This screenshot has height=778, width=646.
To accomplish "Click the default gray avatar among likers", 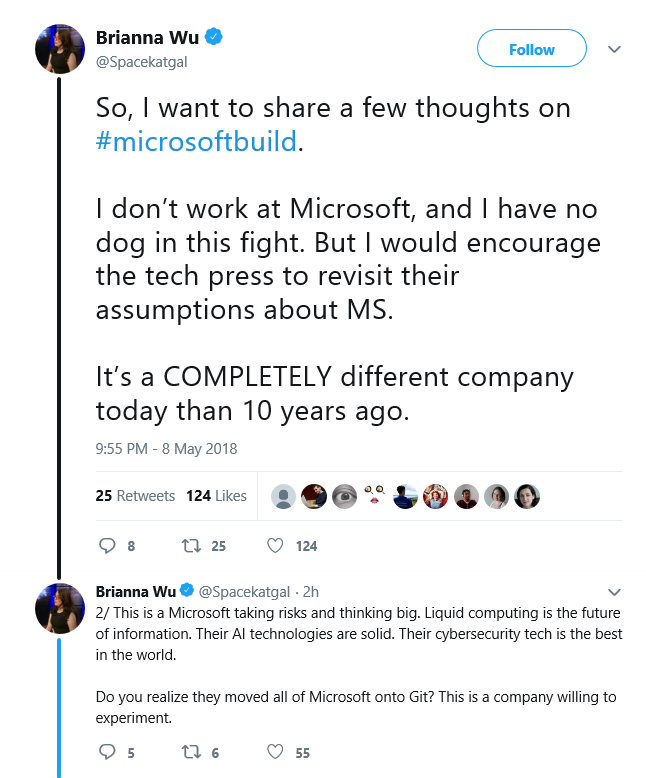I will coord(283,496).
